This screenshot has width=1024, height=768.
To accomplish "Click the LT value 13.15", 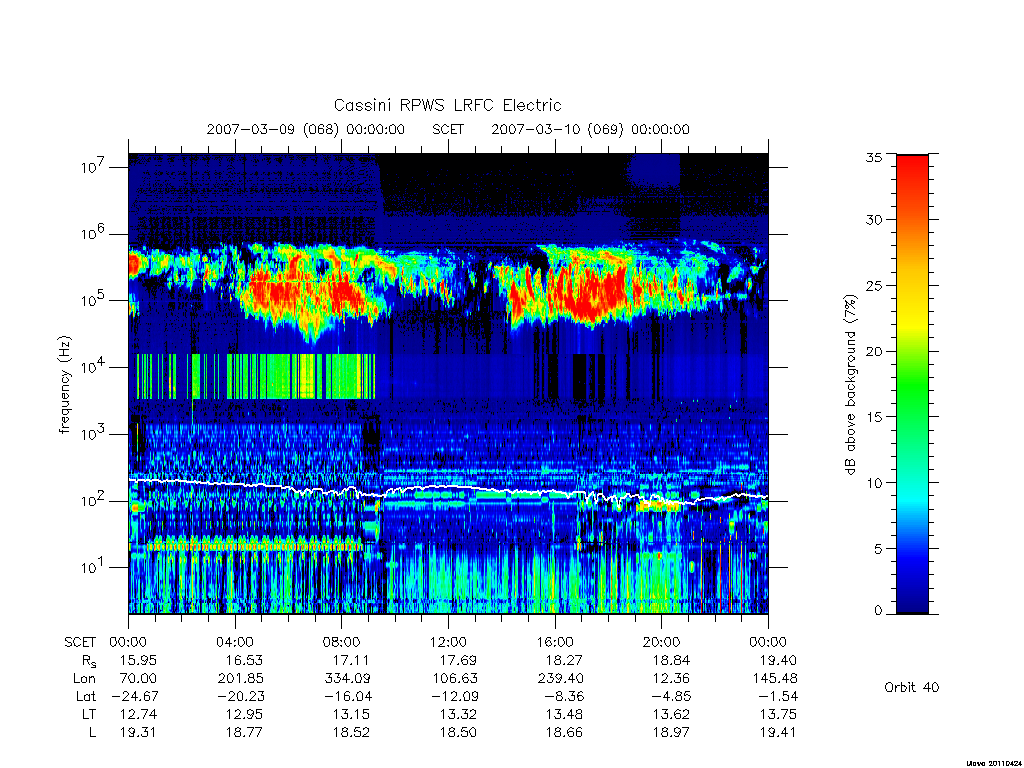I will (x=351, y=714).
